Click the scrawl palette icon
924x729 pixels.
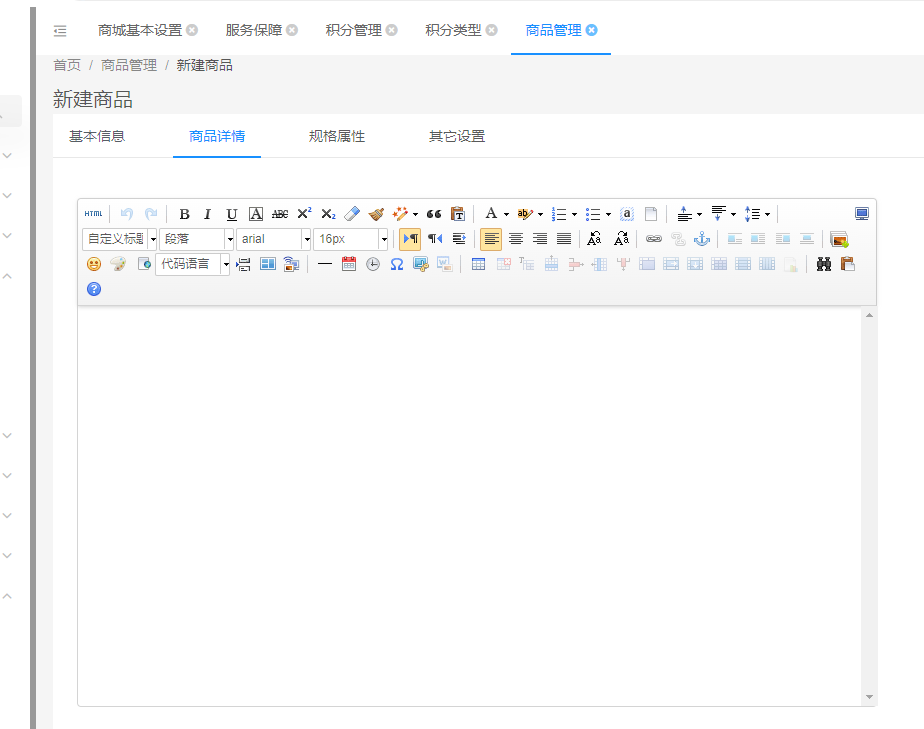[118, 264]
